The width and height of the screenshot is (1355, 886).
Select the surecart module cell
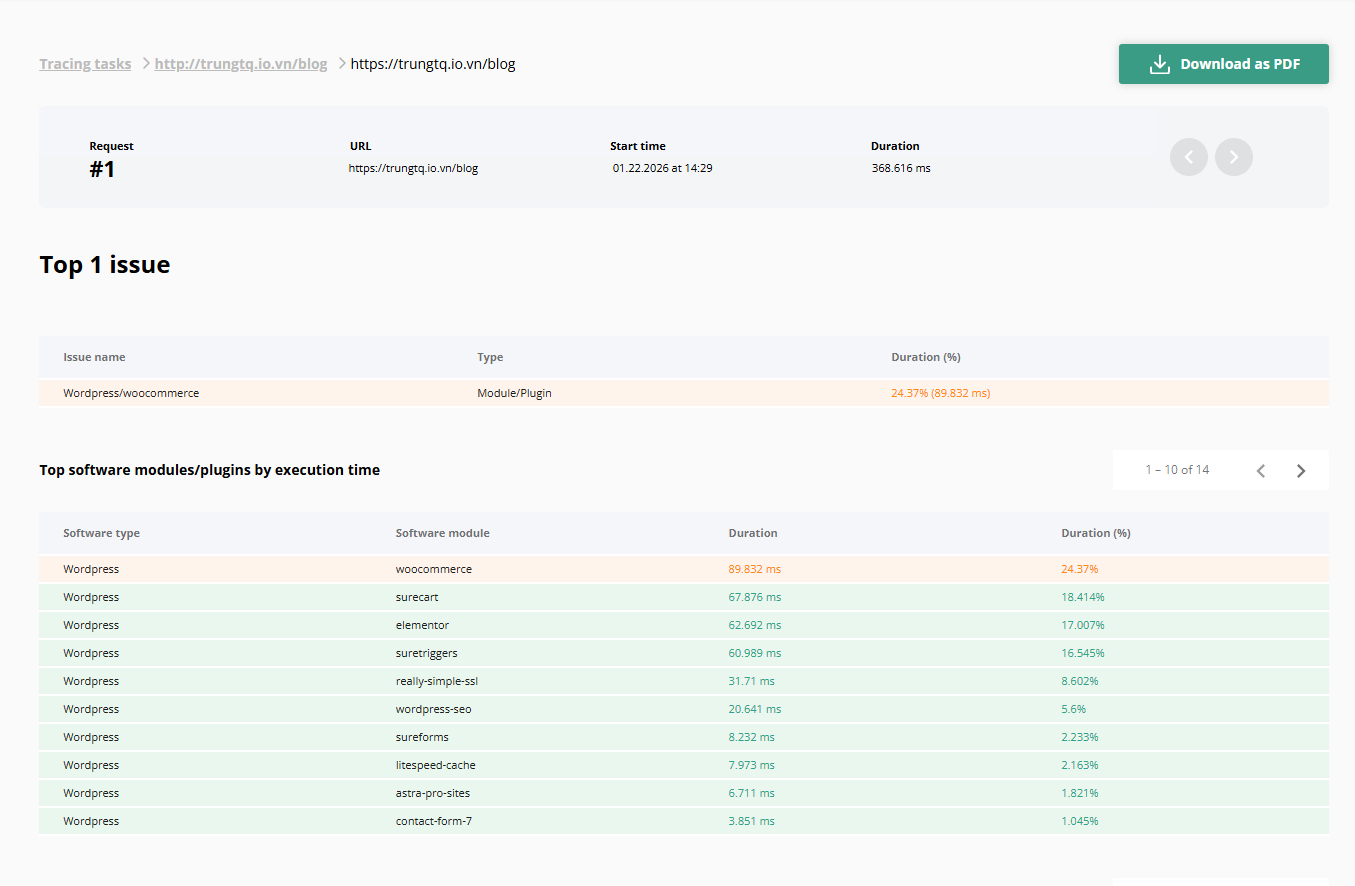point(417,597)
